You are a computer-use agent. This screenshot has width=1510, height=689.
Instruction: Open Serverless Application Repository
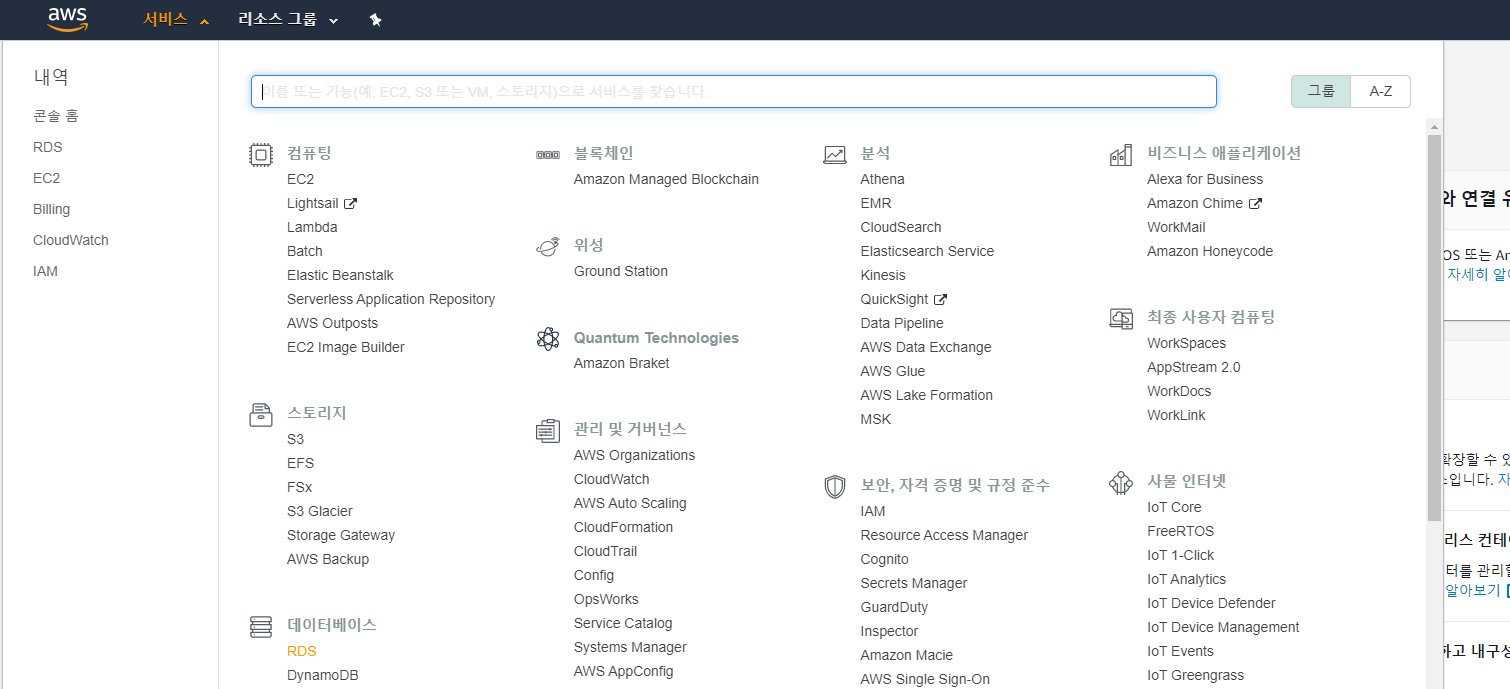point(391,299)
